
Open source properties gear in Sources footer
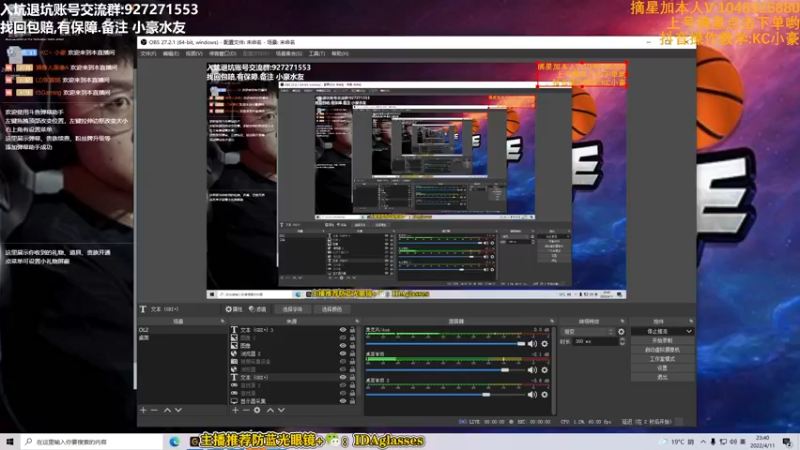pos(257,410)
